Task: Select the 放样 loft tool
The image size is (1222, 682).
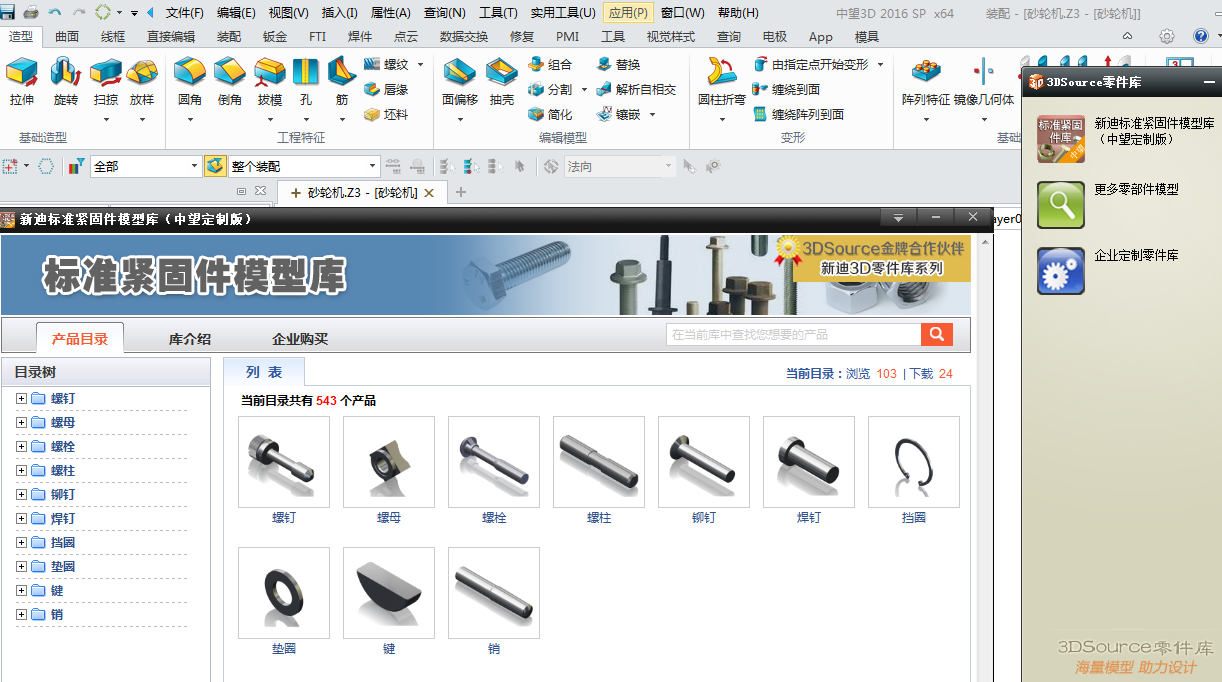Action: (142, 82)
